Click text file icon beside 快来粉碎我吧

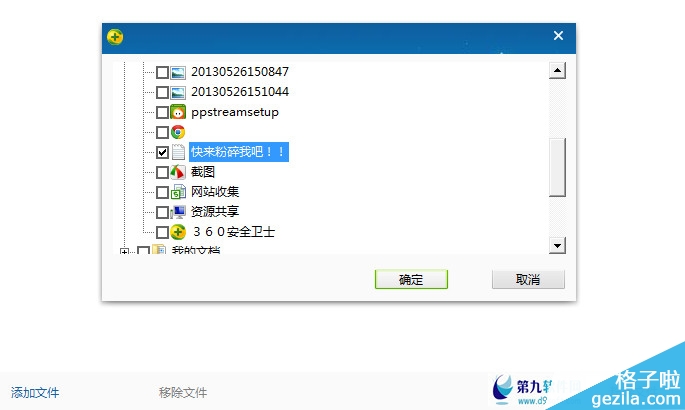coord(178,152)
